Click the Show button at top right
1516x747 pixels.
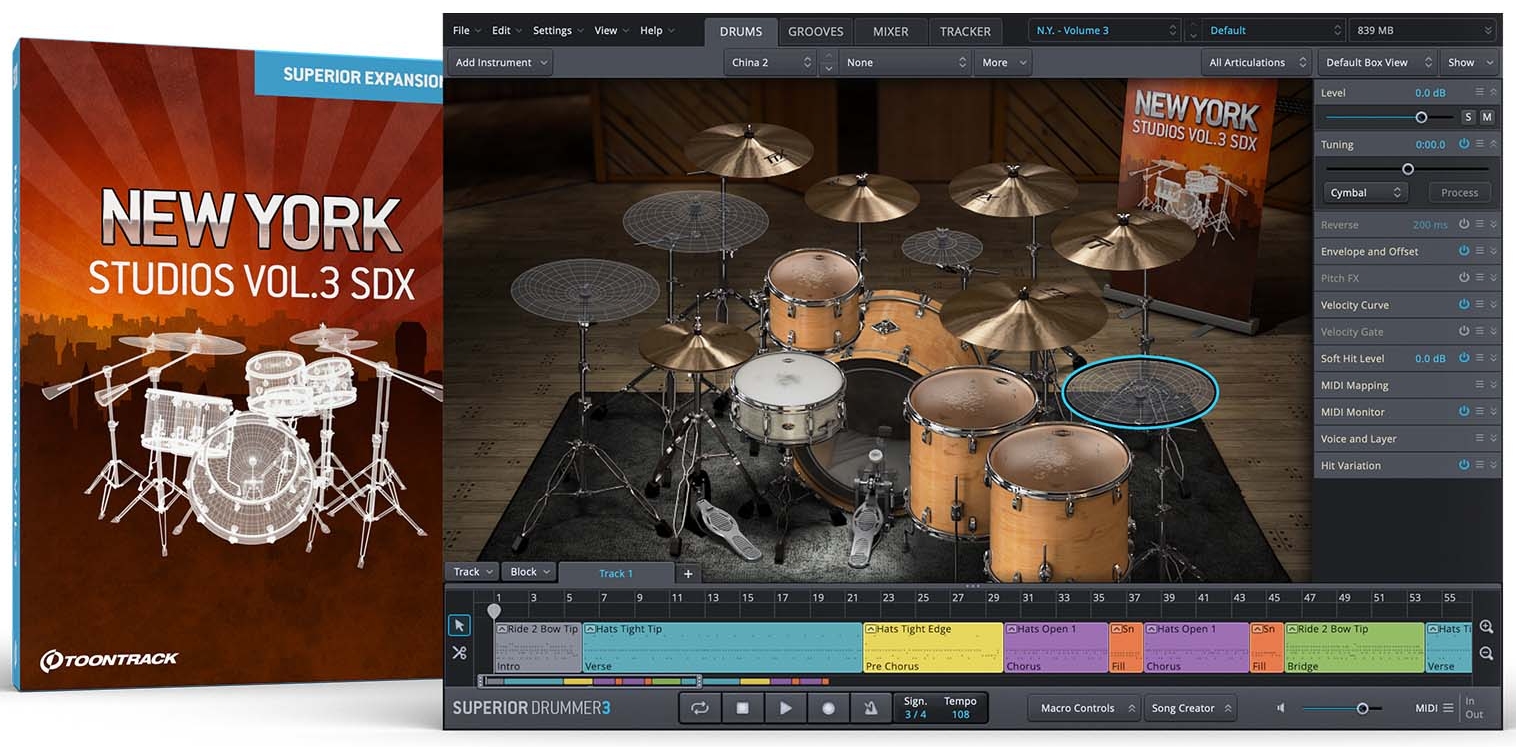point(1470,62)
